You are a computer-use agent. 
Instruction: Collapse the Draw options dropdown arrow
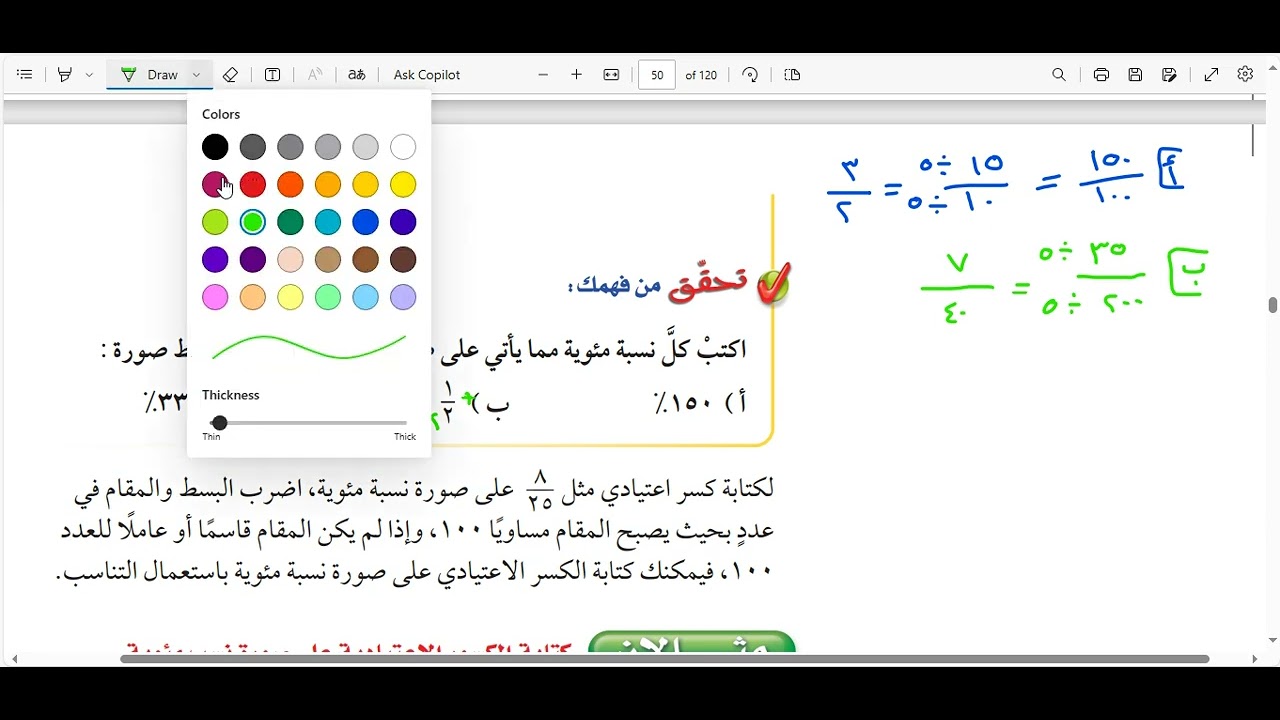click(197, 75)
